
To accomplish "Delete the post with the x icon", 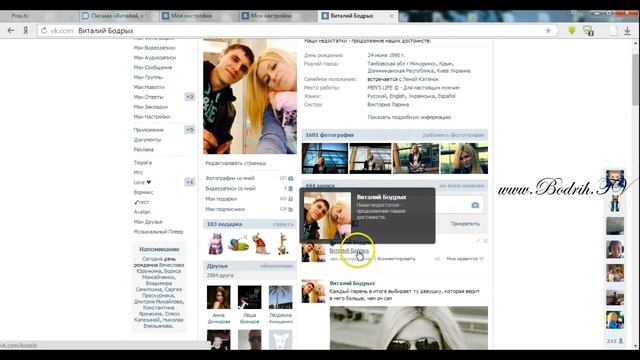I will (x=485, y=241).
